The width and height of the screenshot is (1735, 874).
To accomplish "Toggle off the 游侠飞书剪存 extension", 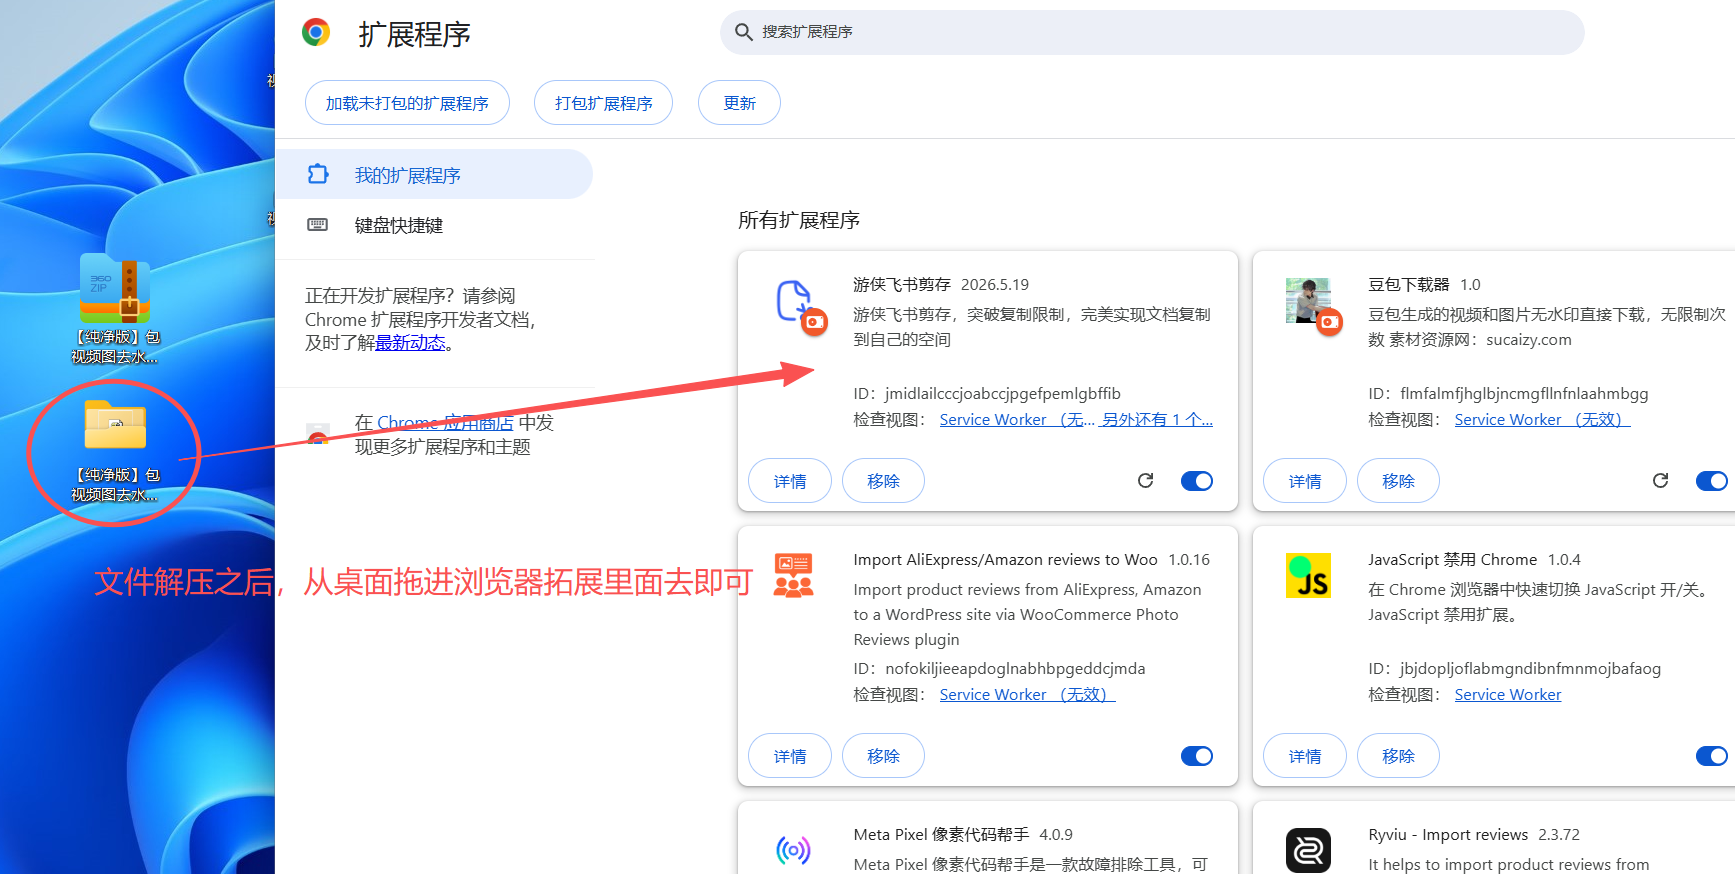I will click(x=1197, y=481).
